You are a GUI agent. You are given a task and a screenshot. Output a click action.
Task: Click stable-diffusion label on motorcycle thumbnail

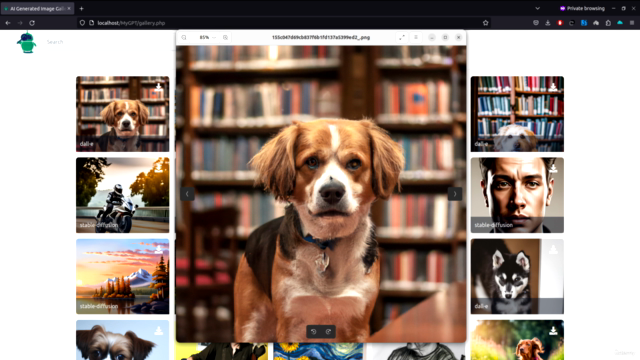[99, 225]
